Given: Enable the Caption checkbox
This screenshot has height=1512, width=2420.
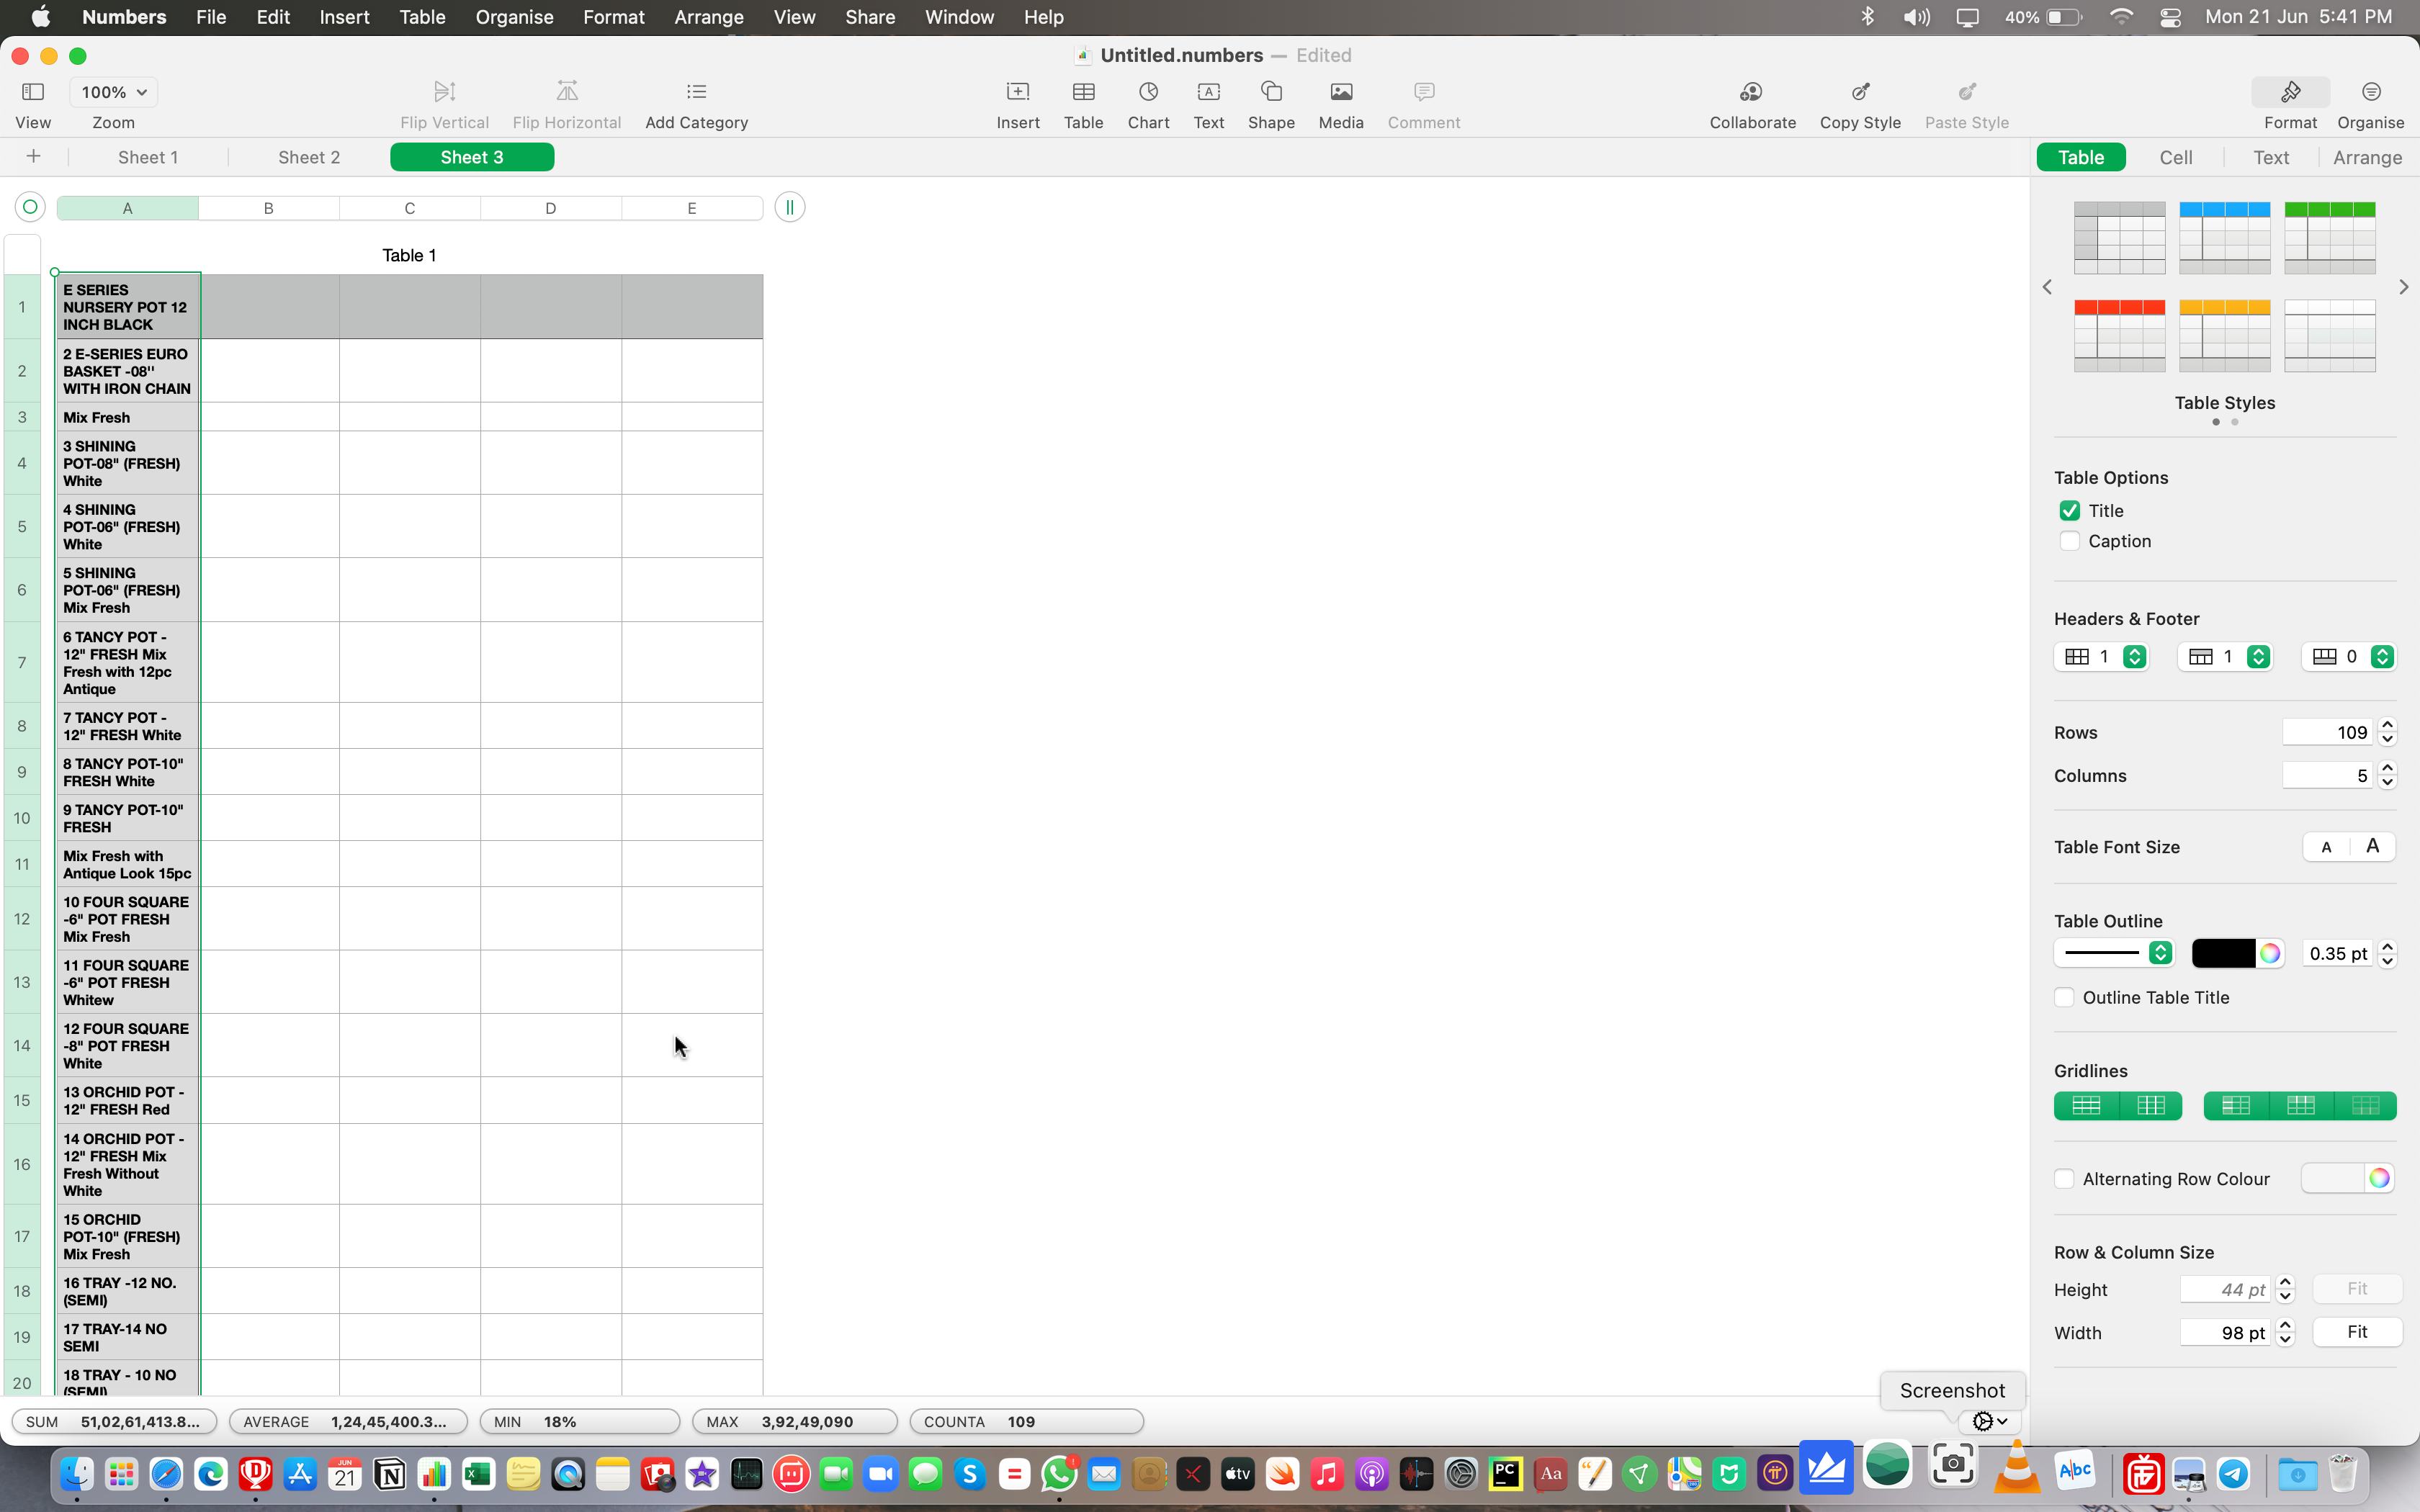Looking at the screenshot, I should tap(2069, 541).
